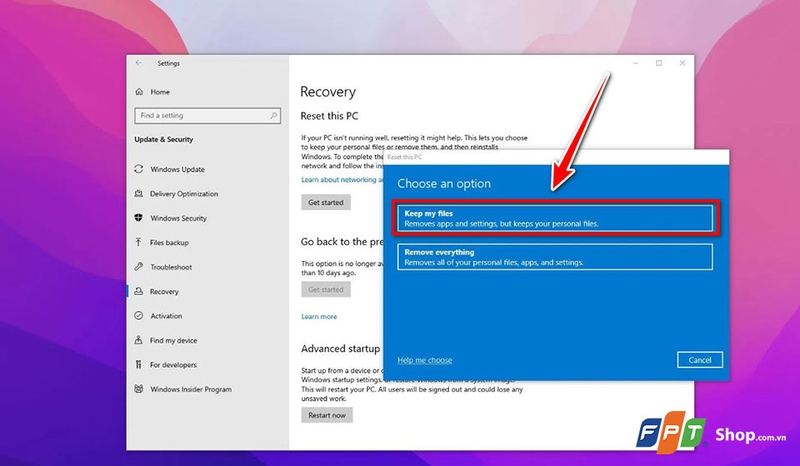Click the back arrow in Settings

[139, 63]
